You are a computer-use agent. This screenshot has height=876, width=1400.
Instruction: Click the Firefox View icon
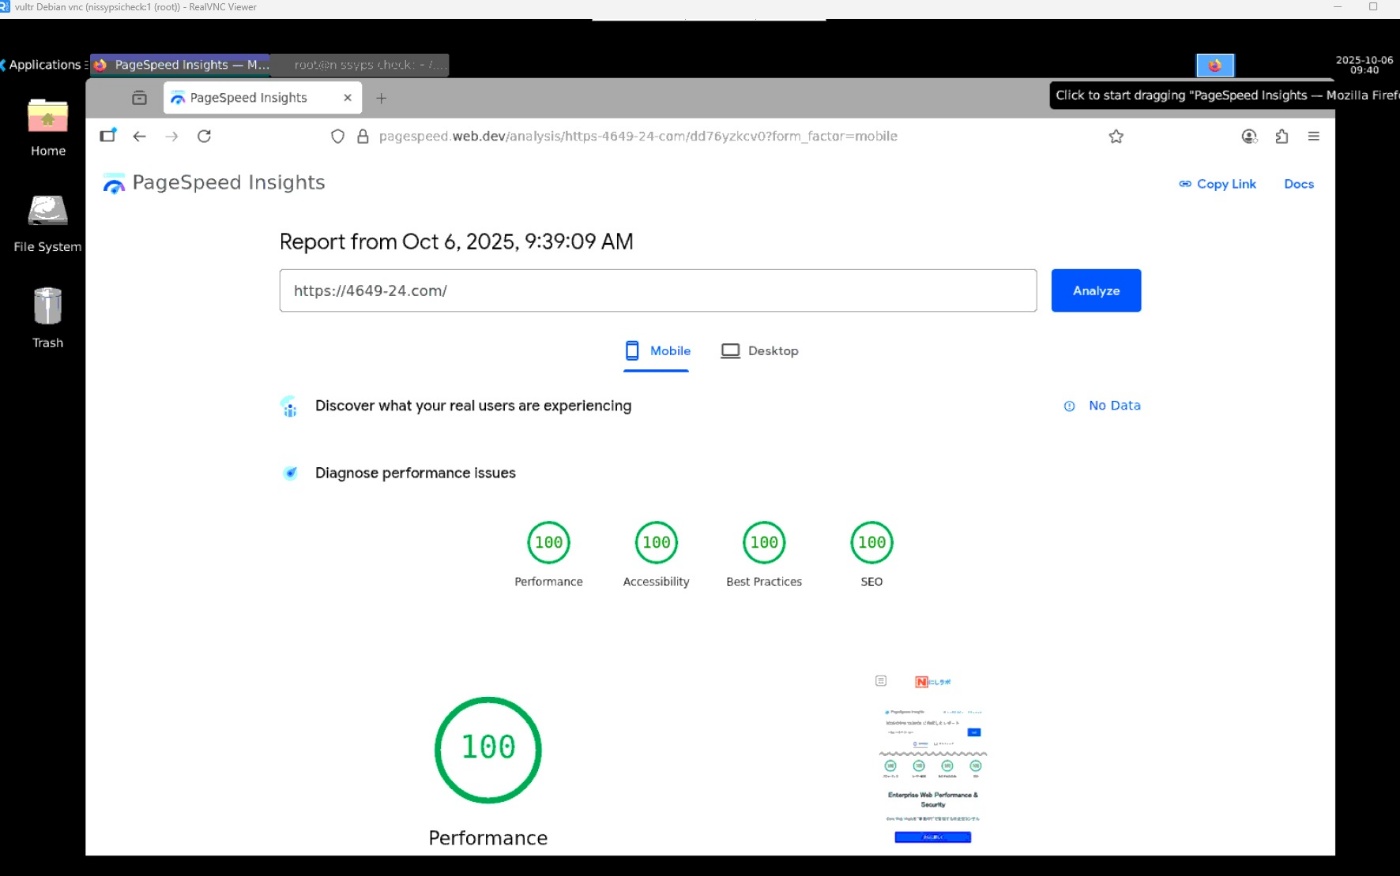click(107, 135)
